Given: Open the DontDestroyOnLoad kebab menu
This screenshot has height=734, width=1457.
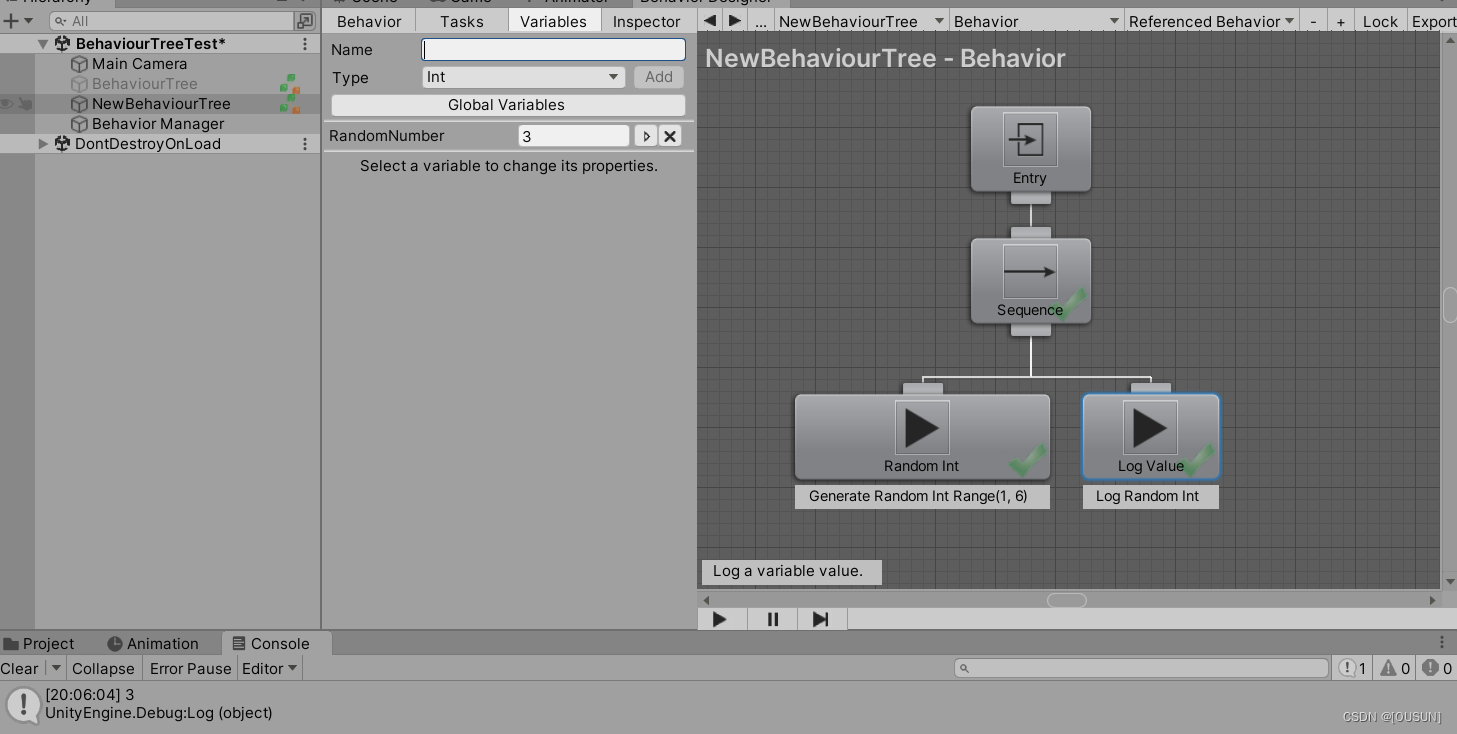Looking at the screenshot, I should click(x=305, y=144).
